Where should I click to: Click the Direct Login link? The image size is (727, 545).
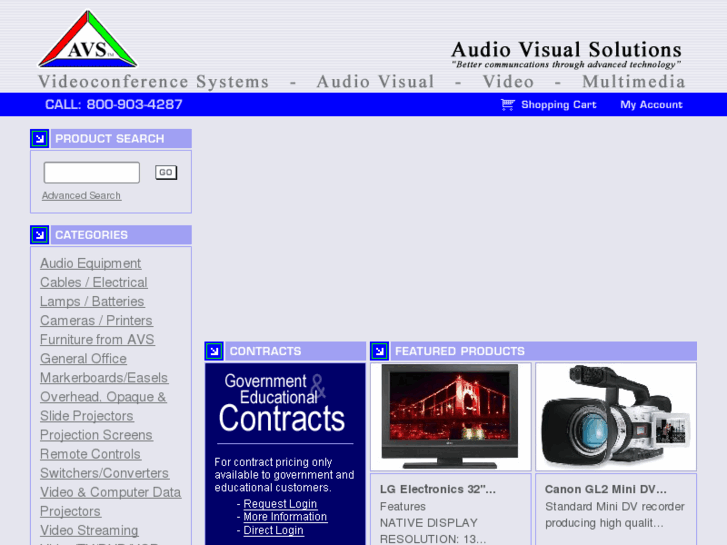click(274, 530)
